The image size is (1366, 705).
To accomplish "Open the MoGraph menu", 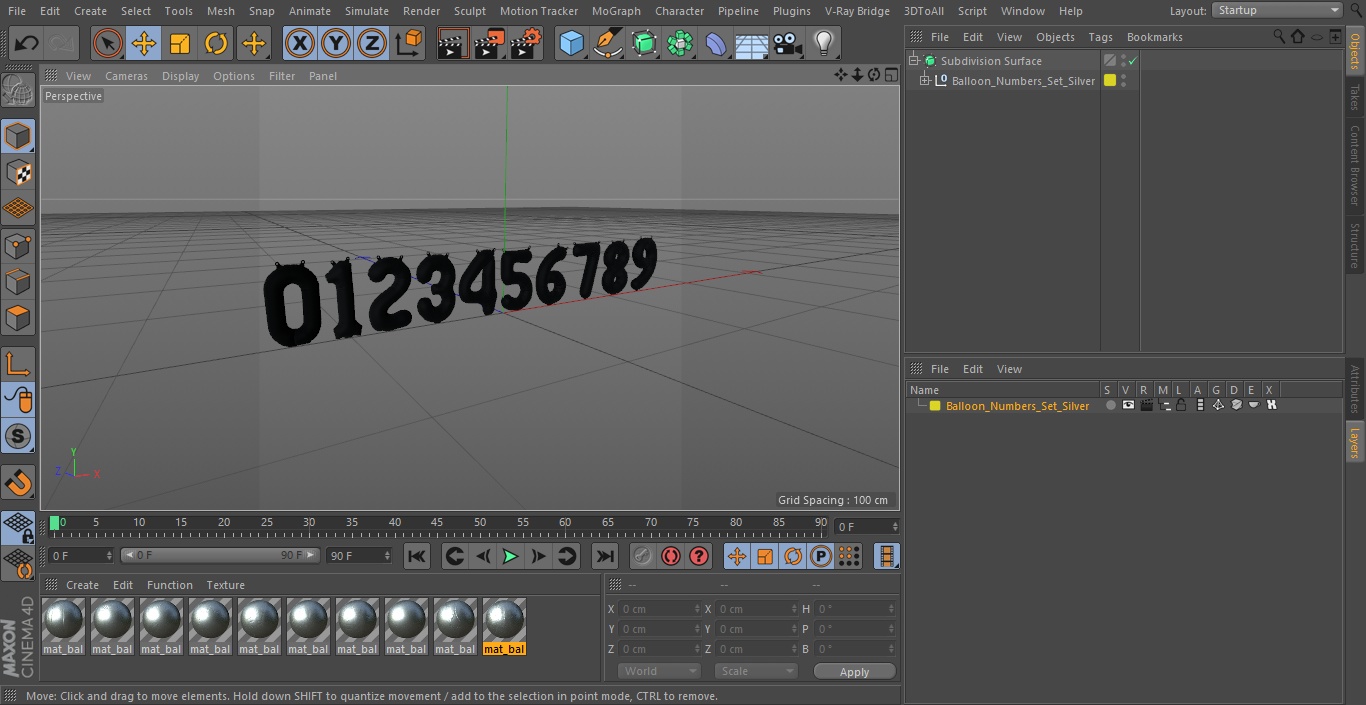I will [616, 11].
